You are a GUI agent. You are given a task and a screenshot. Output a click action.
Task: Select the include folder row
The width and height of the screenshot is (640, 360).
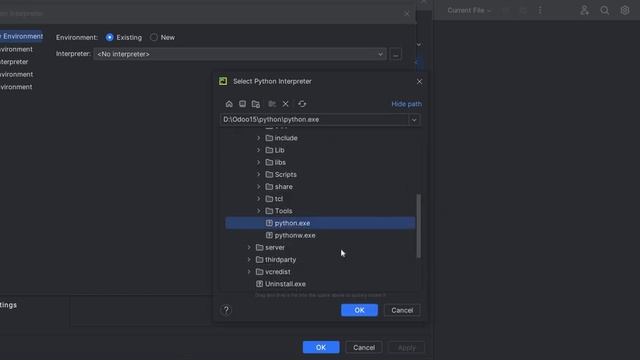[x=320, y=138]
